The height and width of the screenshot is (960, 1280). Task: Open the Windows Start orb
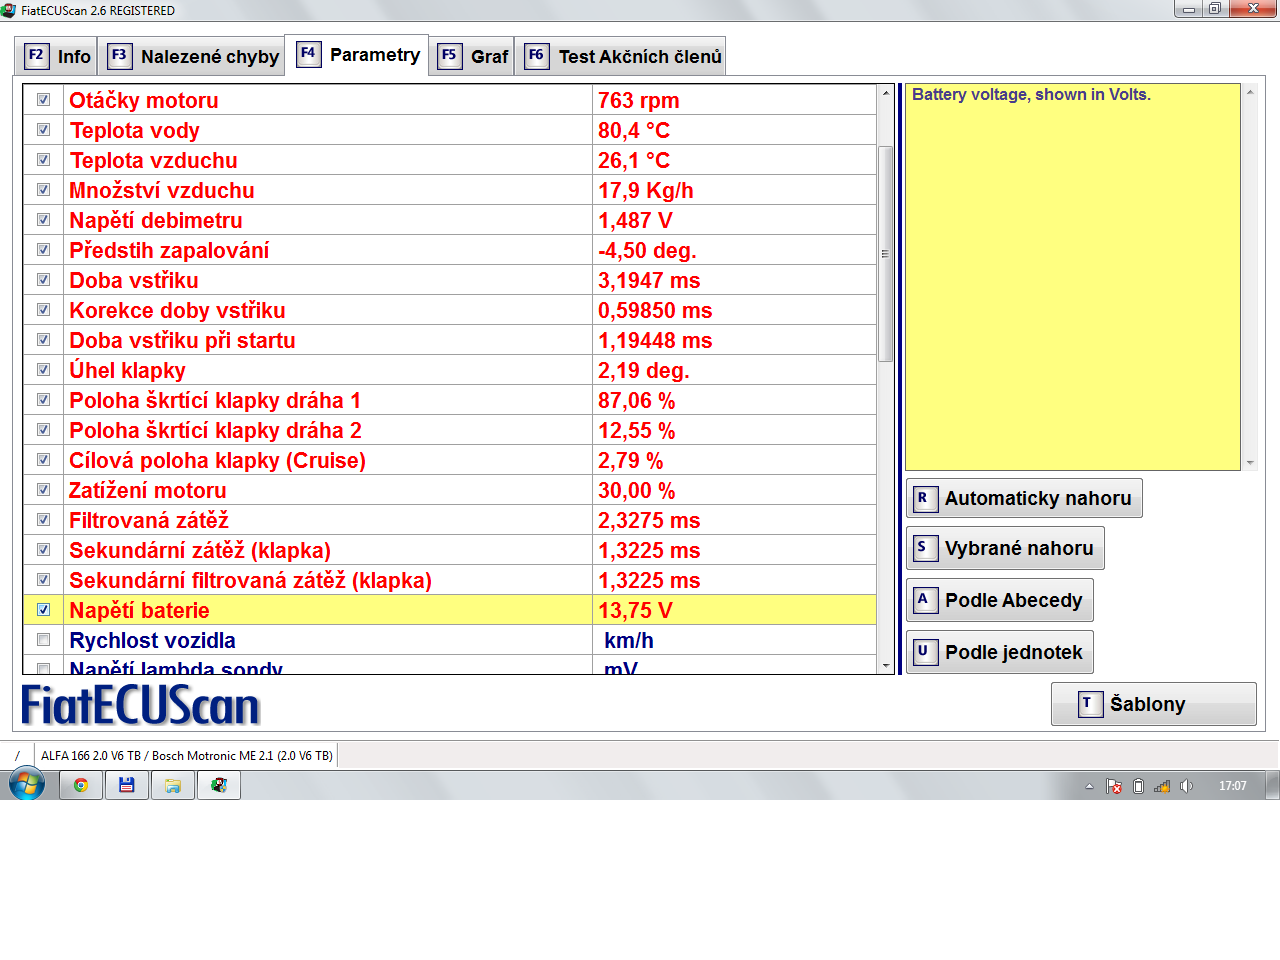[27, 784]
